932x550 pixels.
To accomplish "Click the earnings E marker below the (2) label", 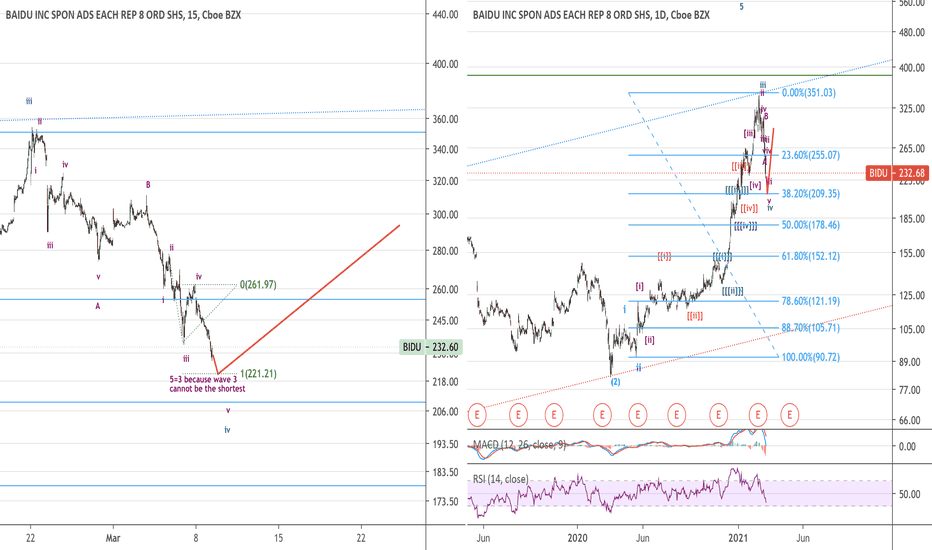I will click(602, 415).
